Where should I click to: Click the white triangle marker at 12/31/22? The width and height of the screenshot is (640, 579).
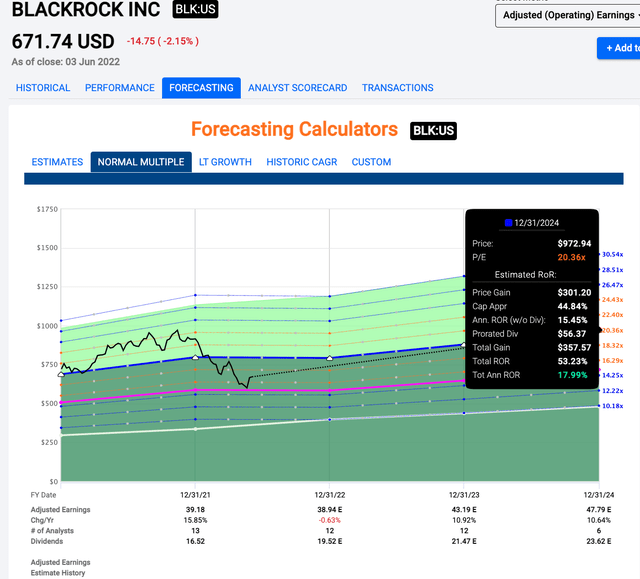pyautogui.click(x=330, y=358)
